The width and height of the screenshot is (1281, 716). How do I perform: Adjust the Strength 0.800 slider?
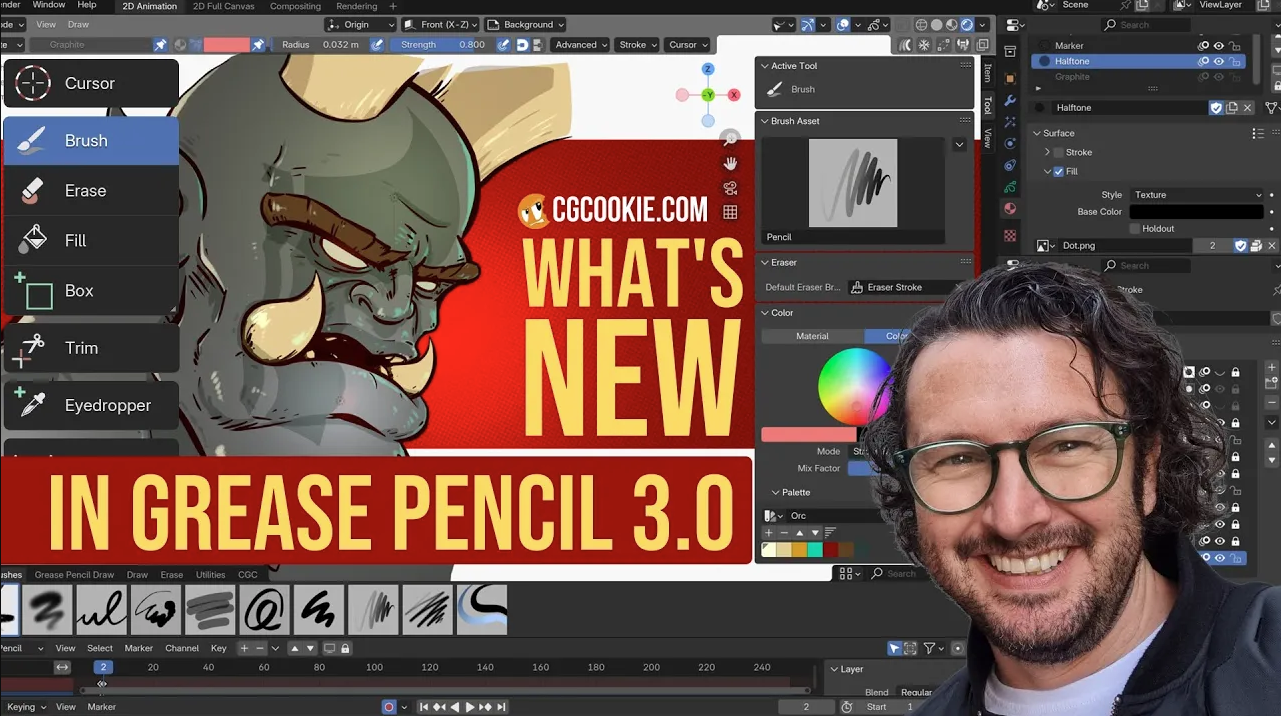click(440, 45)
